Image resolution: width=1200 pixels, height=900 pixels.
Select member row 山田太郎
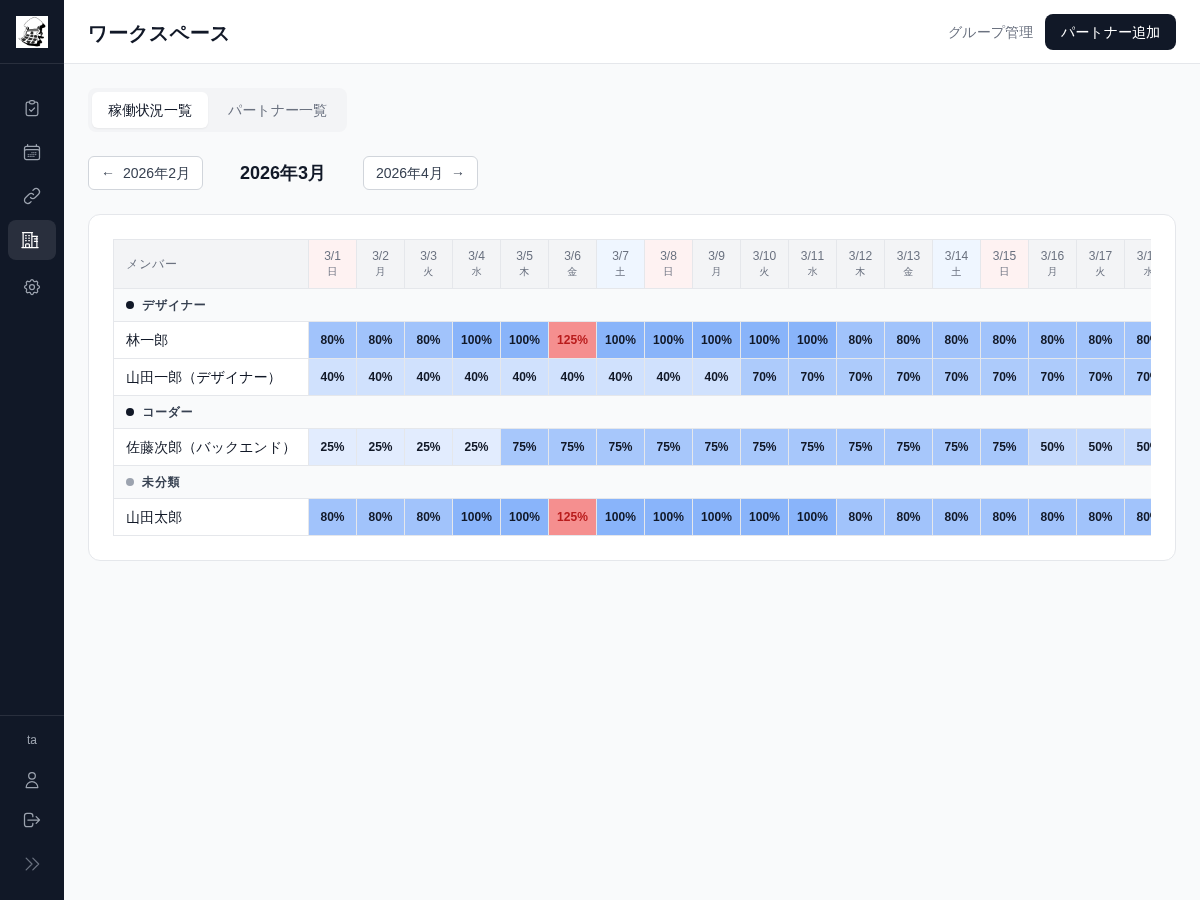pyautogui.click(x=154, y=517)
